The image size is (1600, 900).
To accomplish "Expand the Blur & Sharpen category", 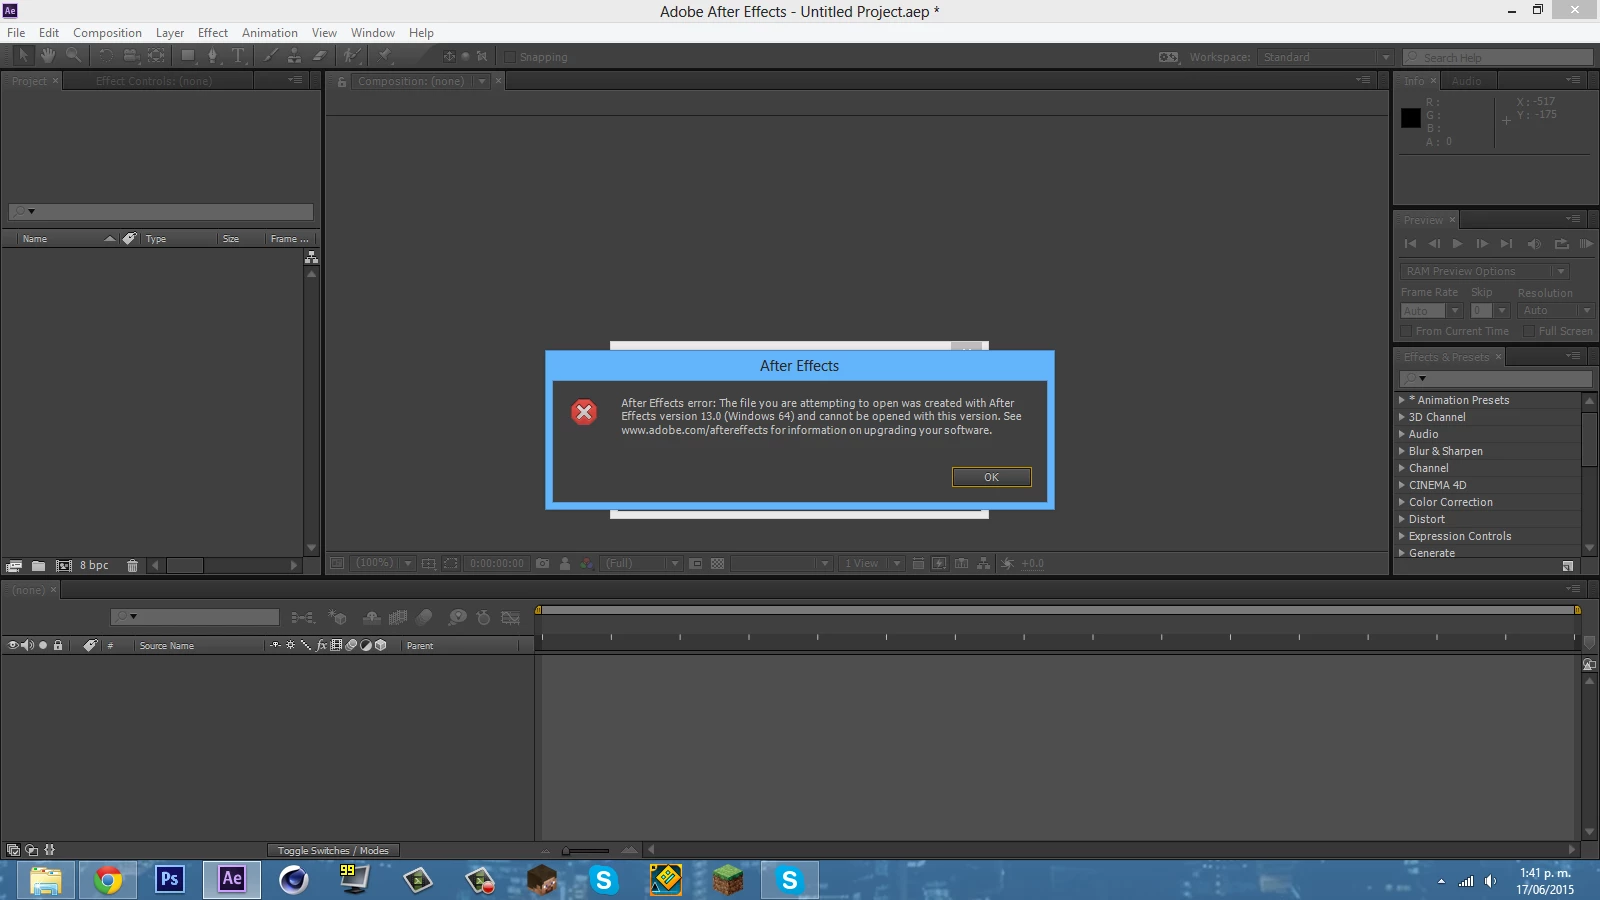I will [x=1402, y=451].
